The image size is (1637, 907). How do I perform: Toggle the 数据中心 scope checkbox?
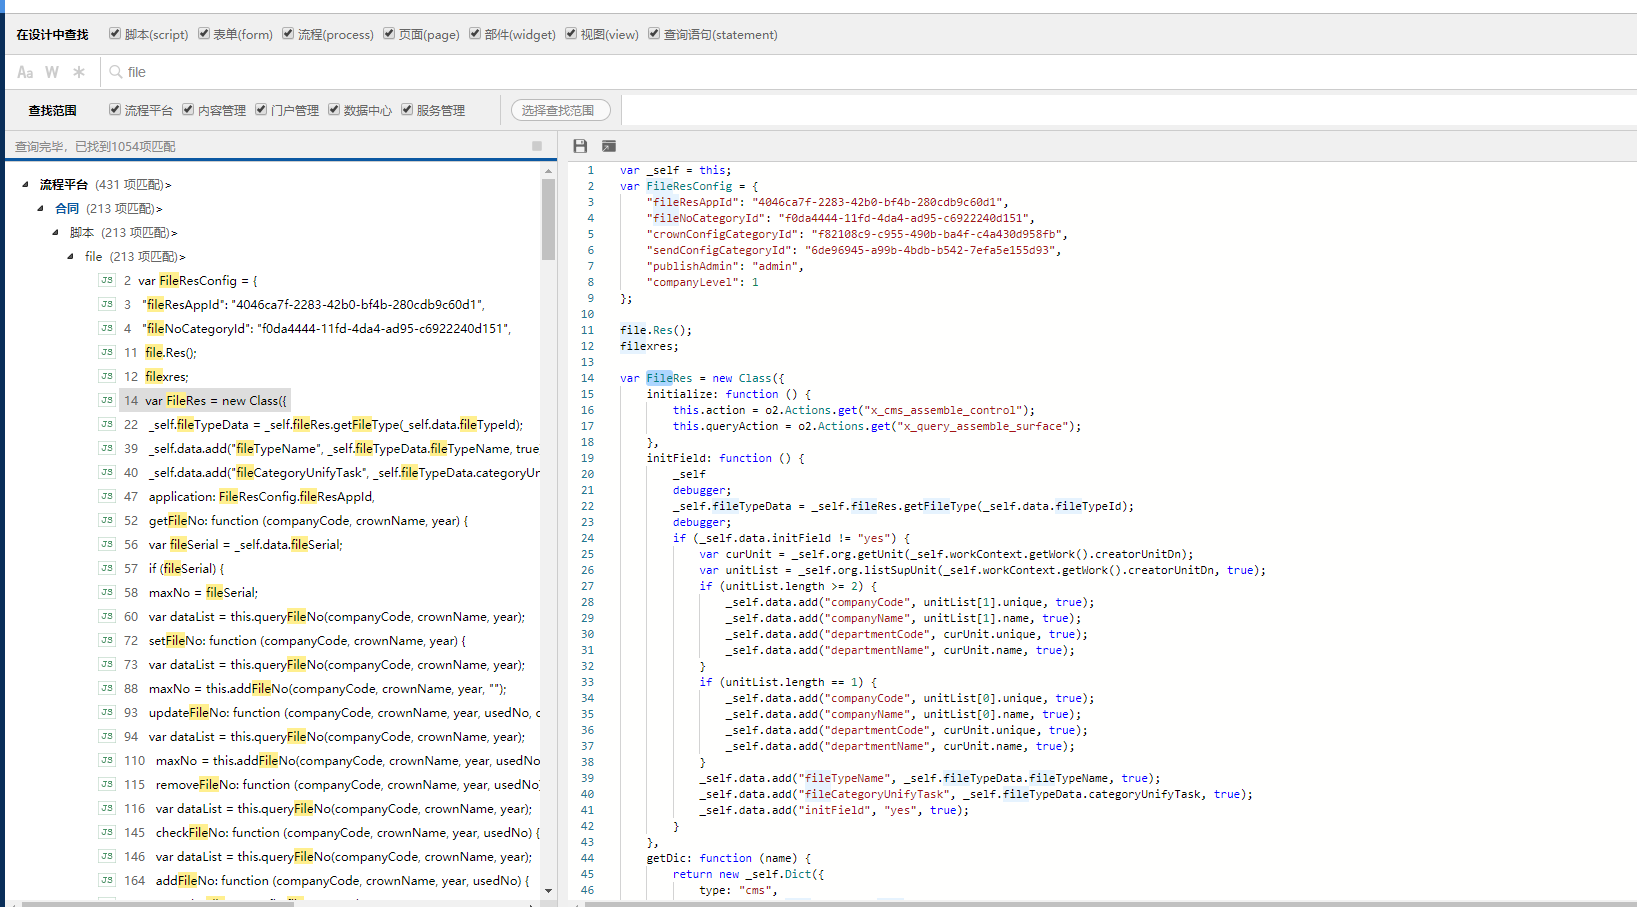pyautogui.click(x=334, y=109)
